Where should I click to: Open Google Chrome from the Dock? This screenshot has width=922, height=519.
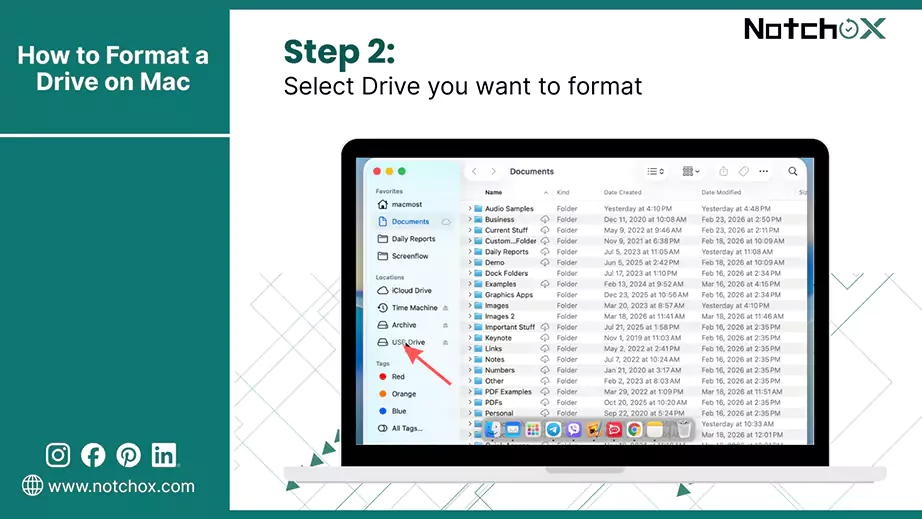pos(634,430)
